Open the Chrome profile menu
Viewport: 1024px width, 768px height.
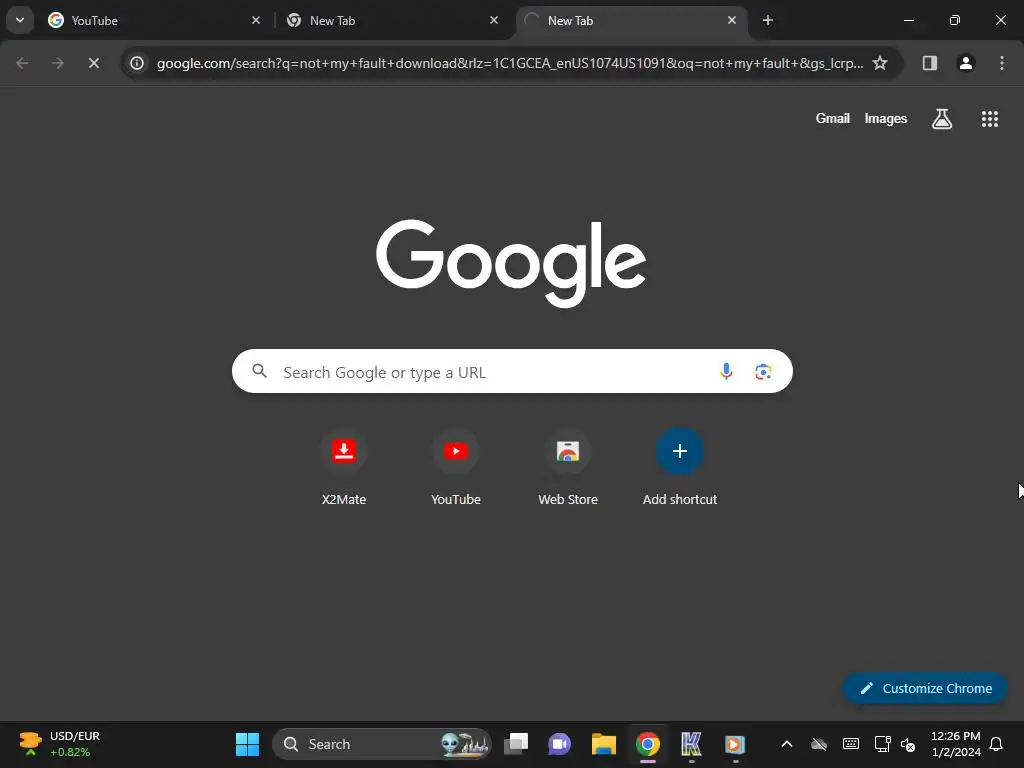click(x=965, y=63)
